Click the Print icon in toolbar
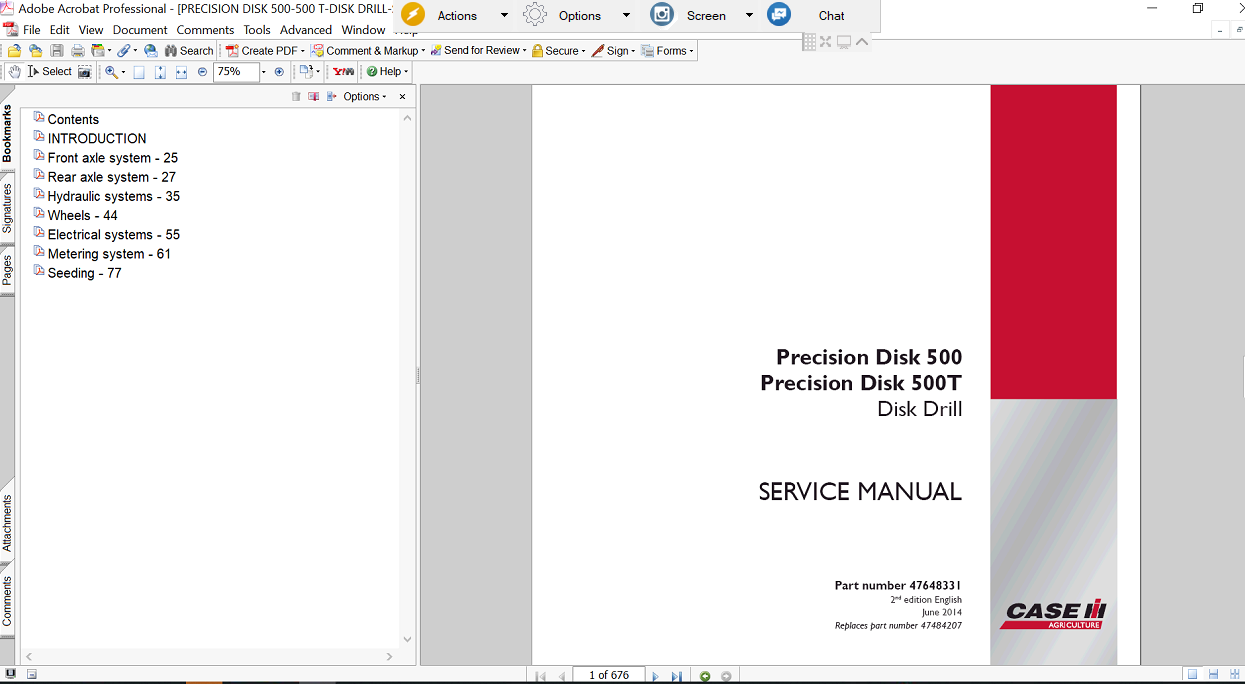 pyautogui.click(x=77, y=51)
